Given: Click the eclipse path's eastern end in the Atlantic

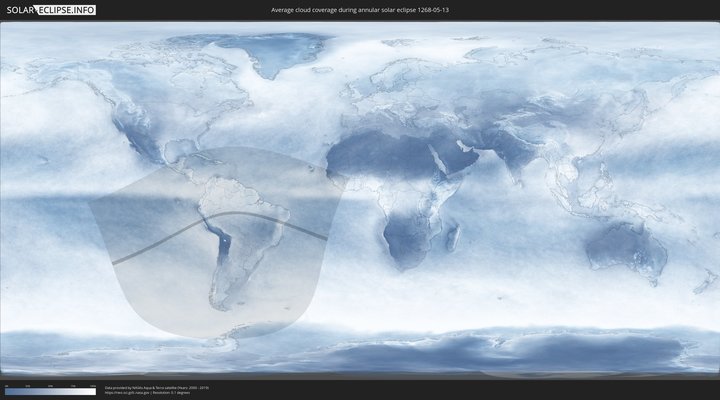Looking at the screenshot, I should tap(323, 237).
